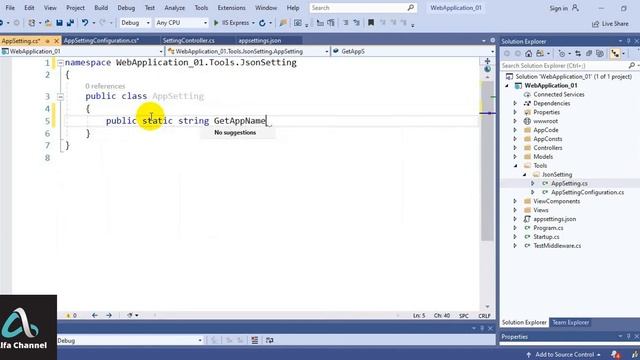
Task: Click the Undo arrow icon
Action: click(84, 23)
